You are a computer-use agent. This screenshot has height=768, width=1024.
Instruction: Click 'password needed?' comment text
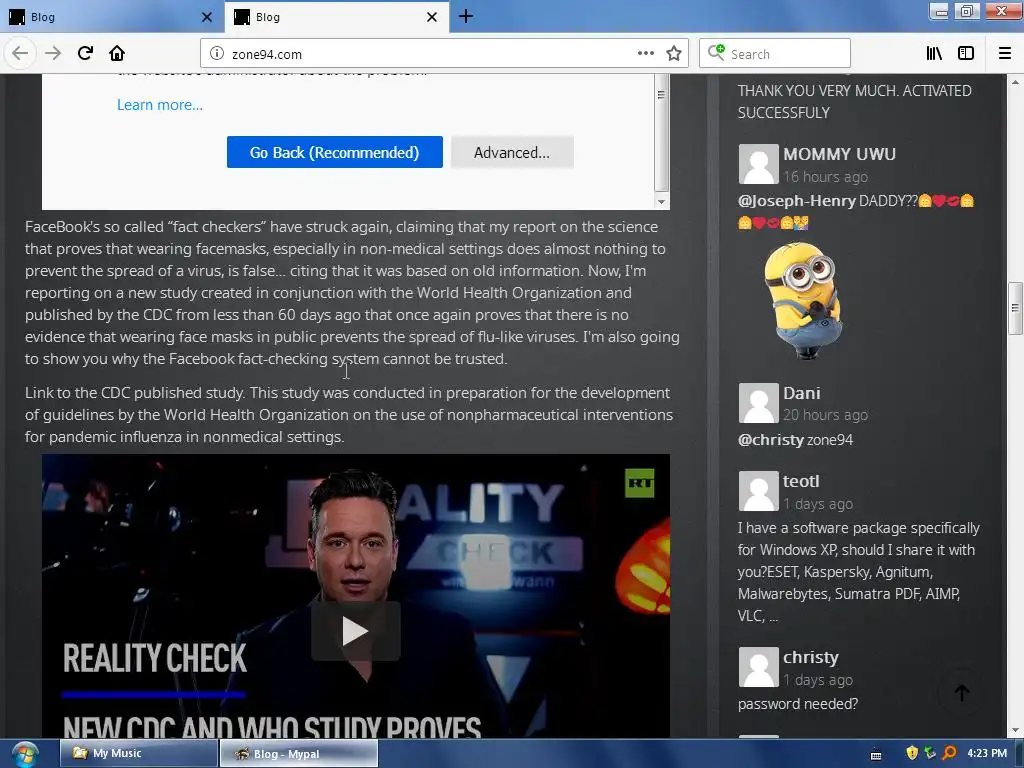[797, 703]
